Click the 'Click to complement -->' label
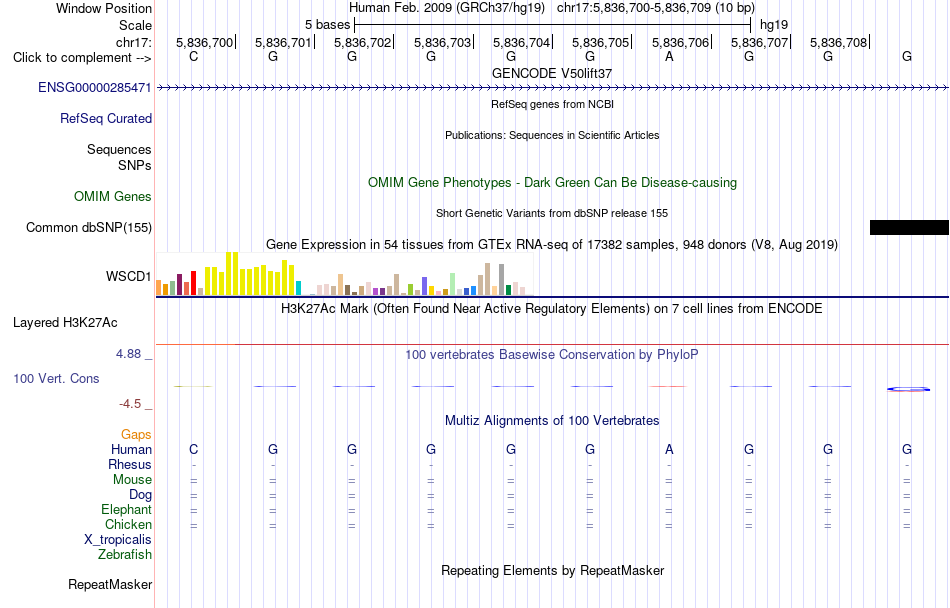Image resolution: width=950 pixels, height=608 pixels. point(82,58)
